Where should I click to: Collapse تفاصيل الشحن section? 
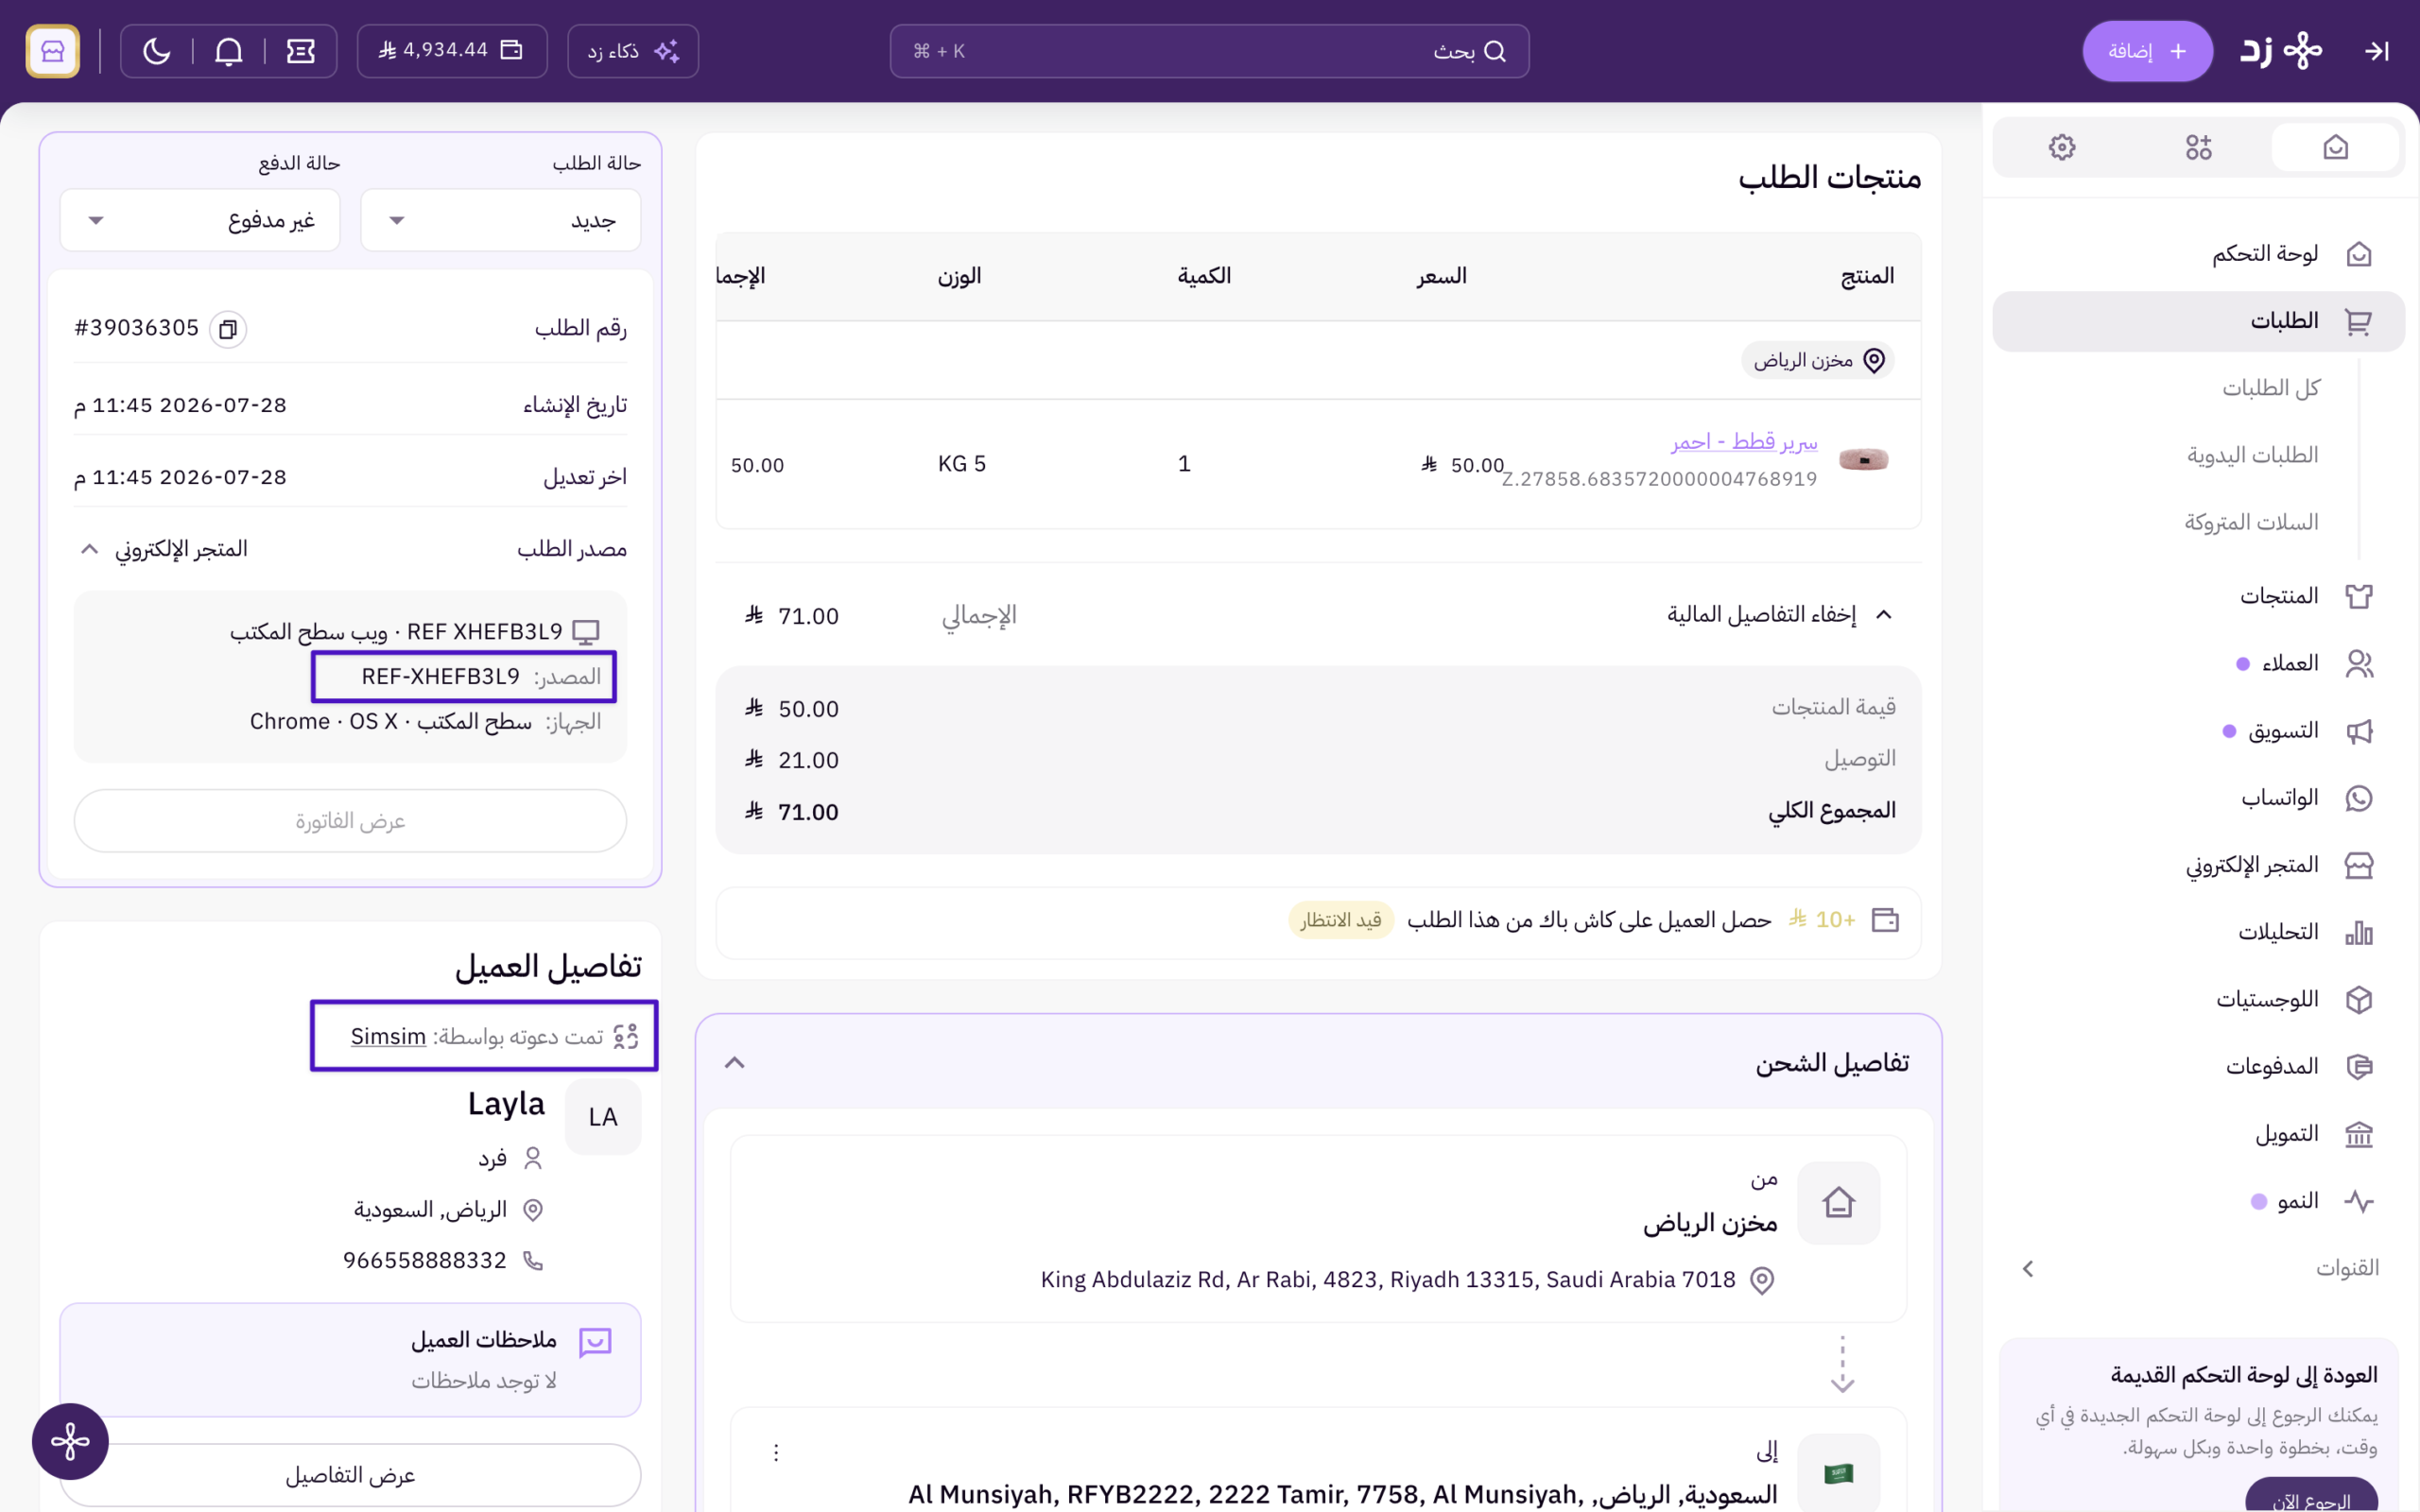pos(734,1062)
